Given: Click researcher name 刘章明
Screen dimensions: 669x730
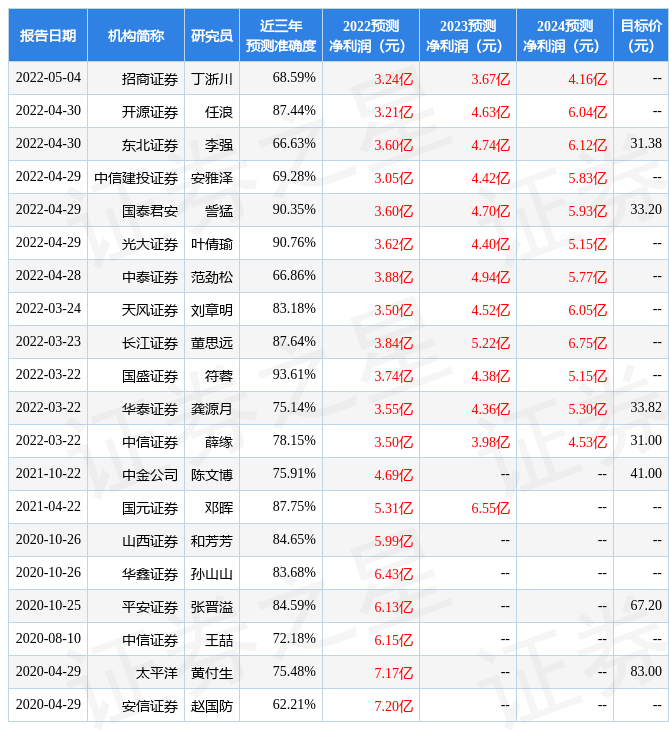Looking at the screenshot, I should click(x=212, y=311).
